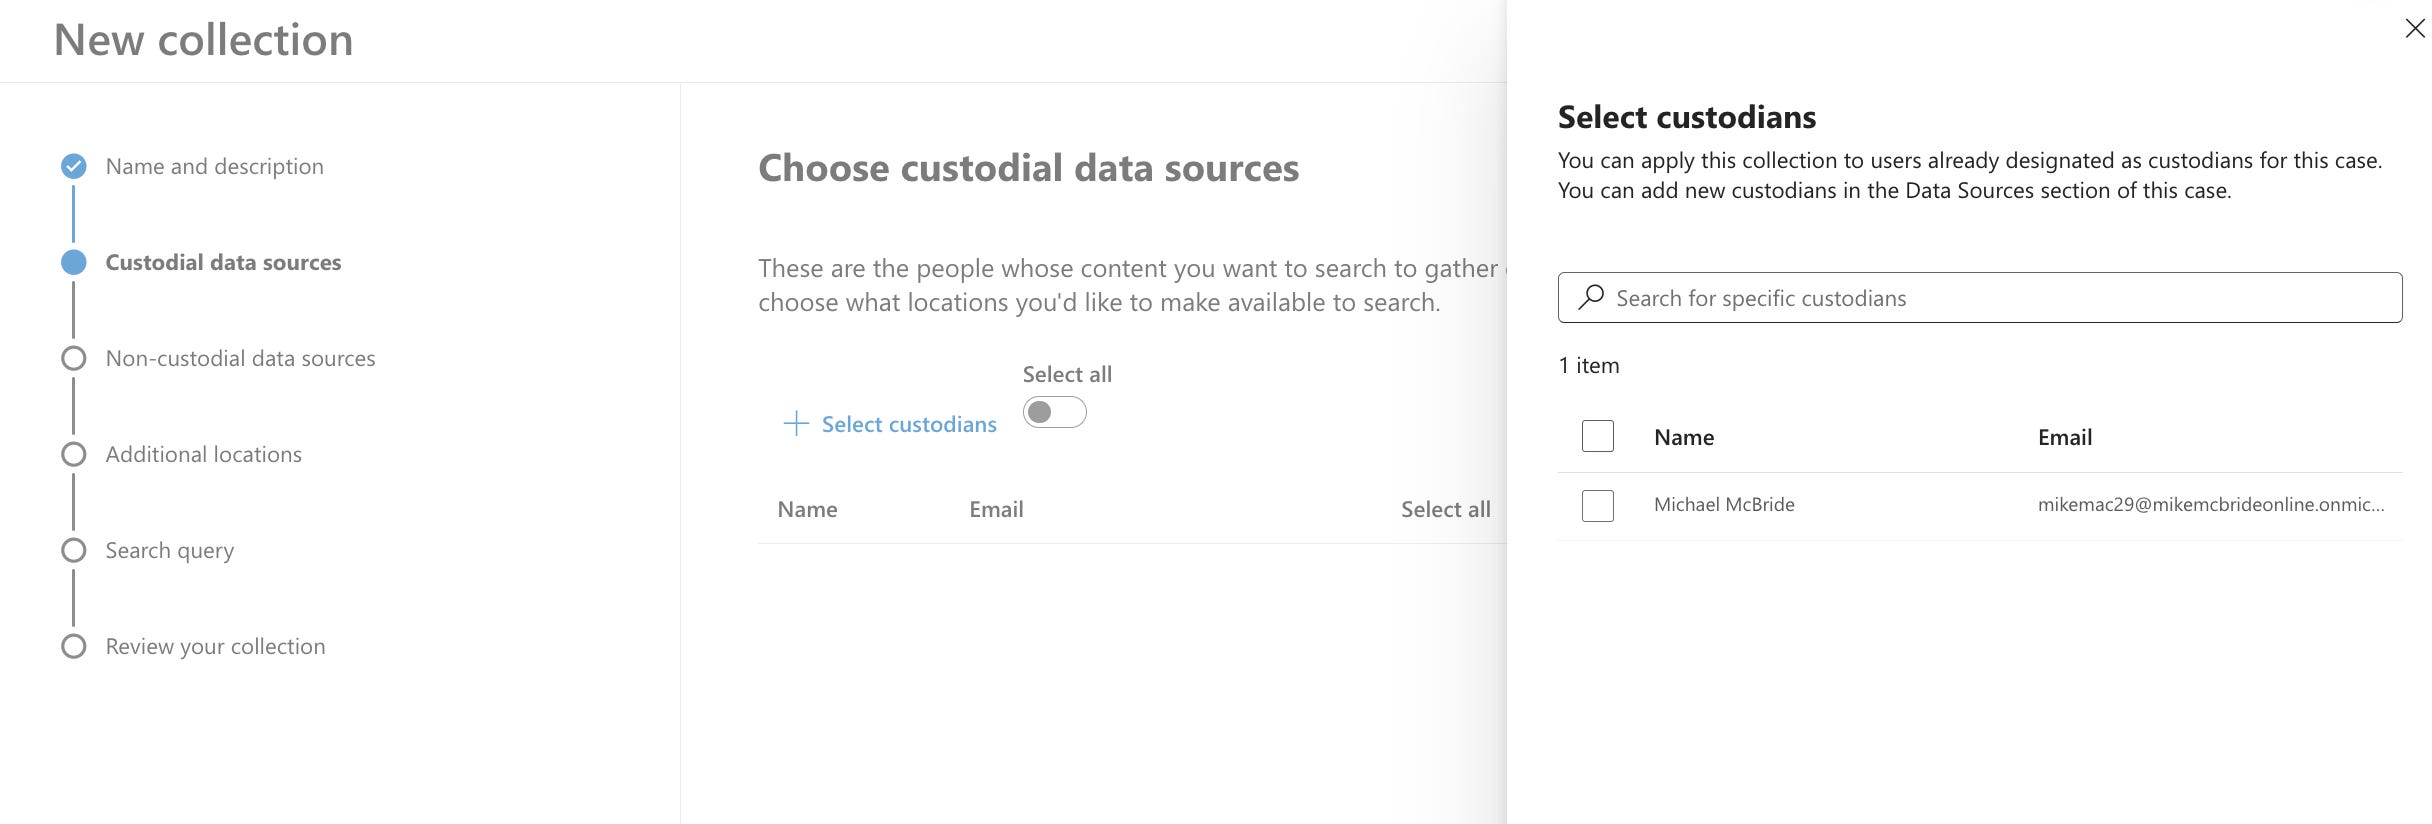Click the Custodial data sources step circle

point(73,262)
